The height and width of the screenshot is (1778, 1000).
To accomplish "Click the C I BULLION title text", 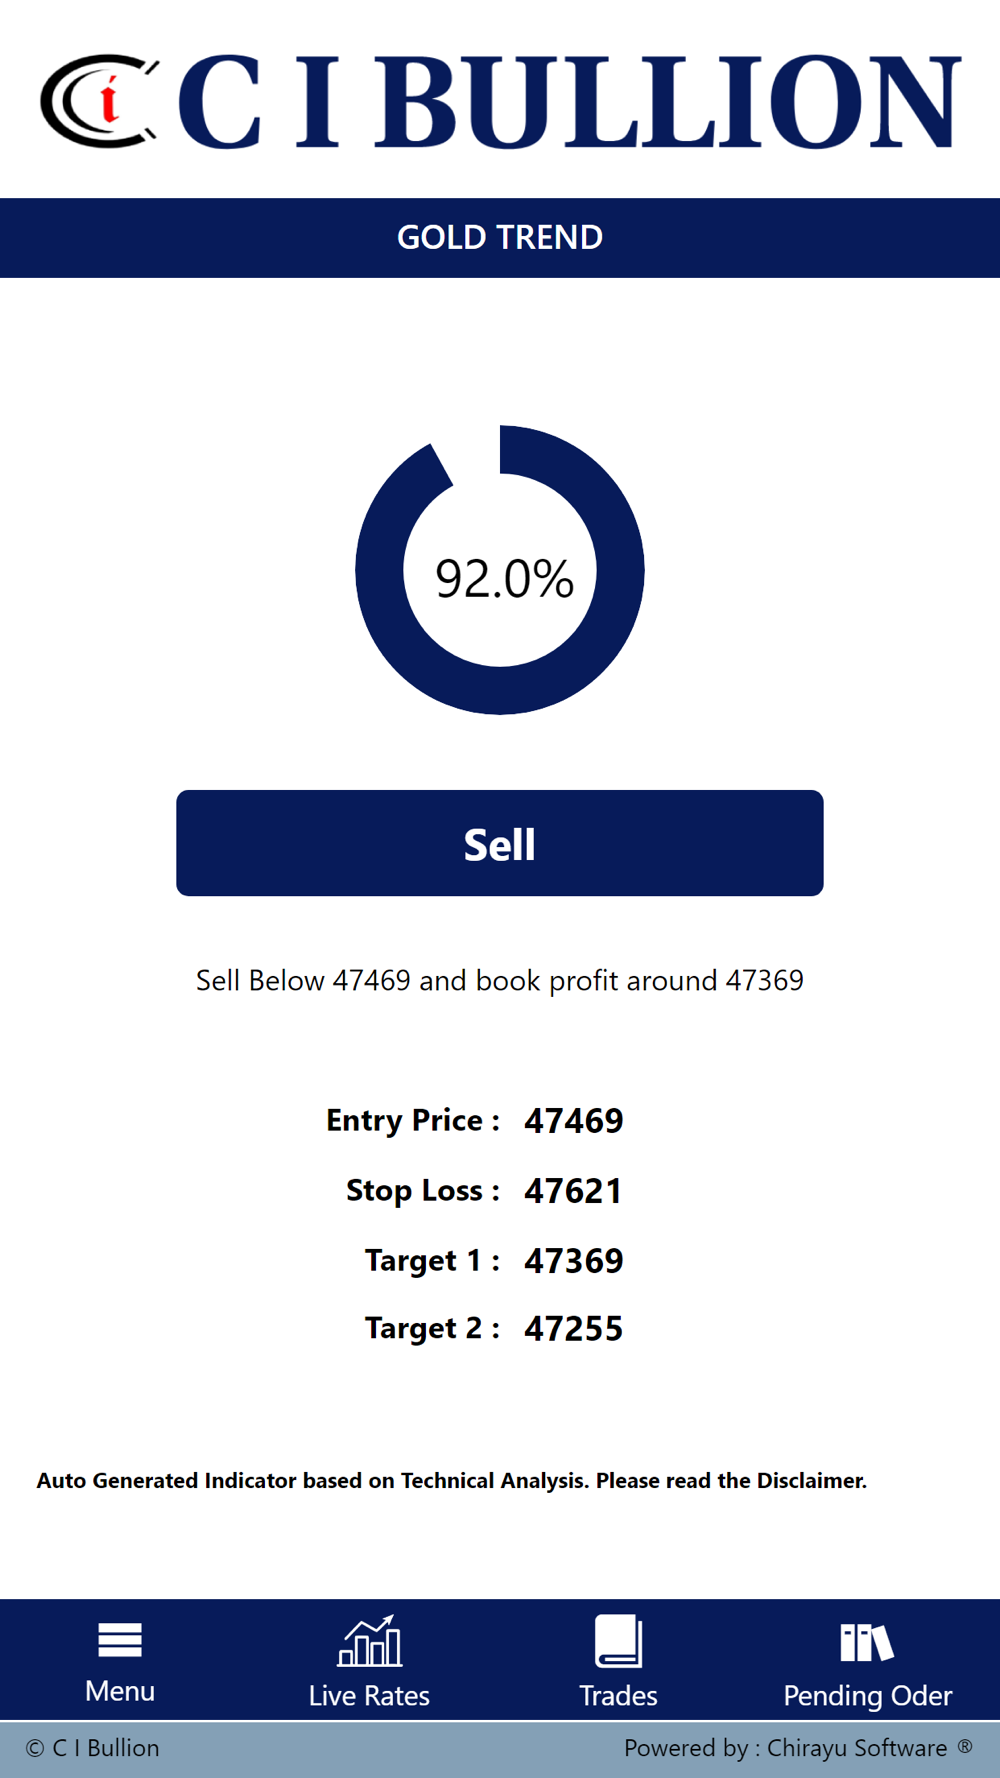I will coord(569,102).
